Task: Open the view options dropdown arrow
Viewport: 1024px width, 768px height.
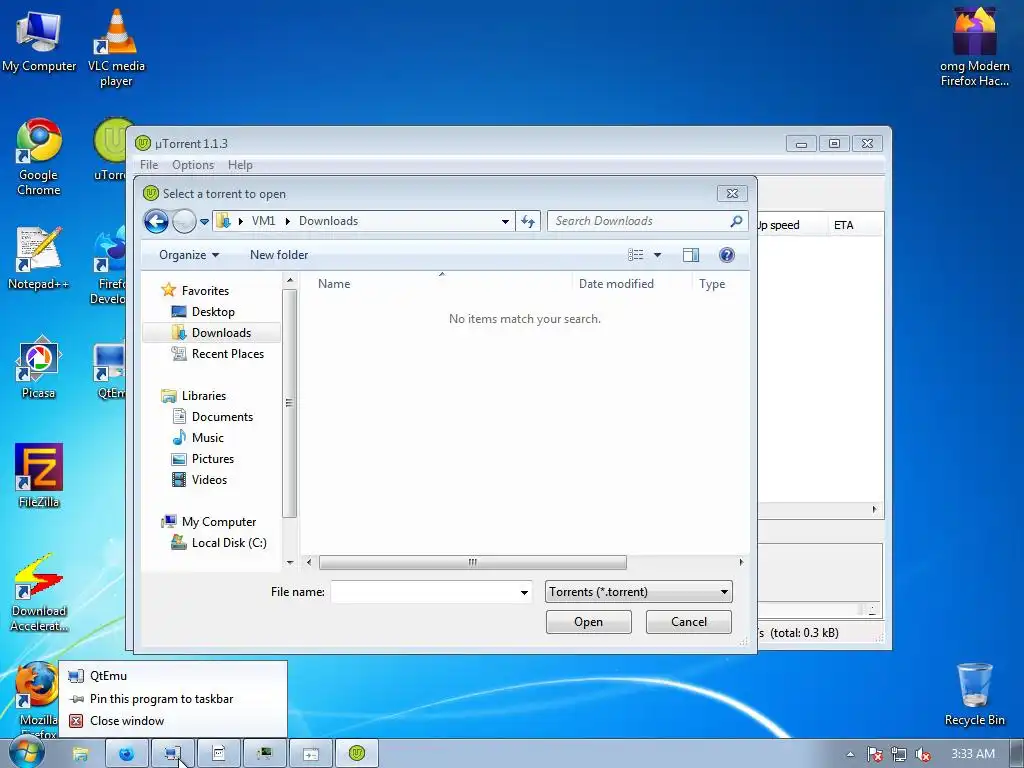Action: tap(657, 255)
